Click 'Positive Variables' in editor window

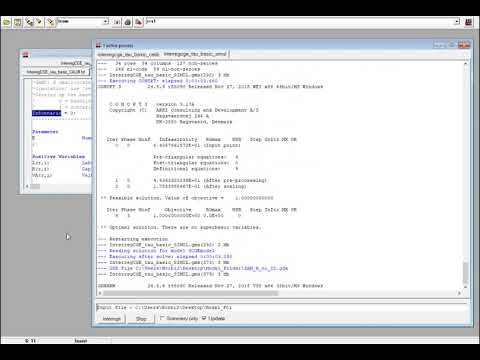[x=58, y=156]
